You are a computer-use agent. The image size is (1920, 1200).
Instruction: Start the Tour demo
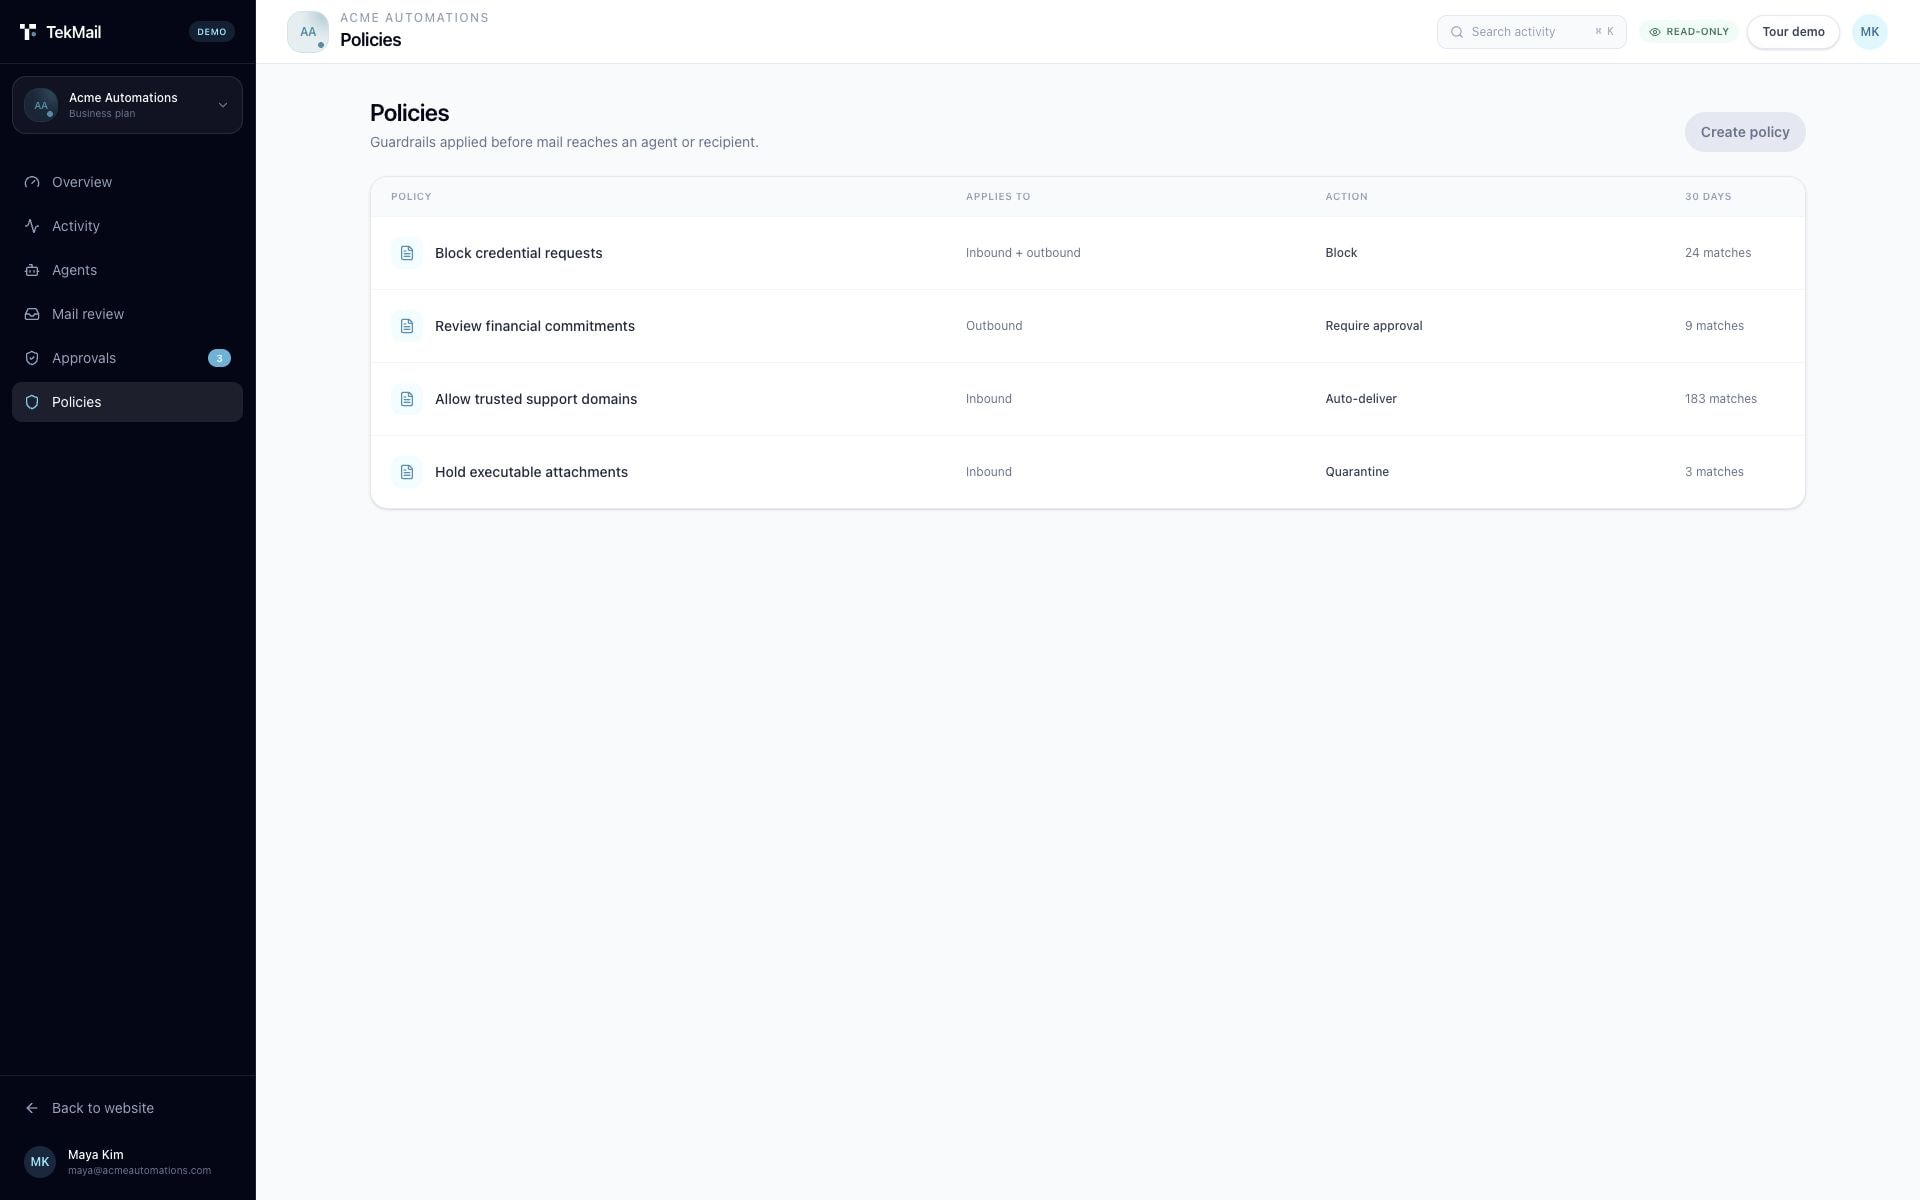(1793, 32)
